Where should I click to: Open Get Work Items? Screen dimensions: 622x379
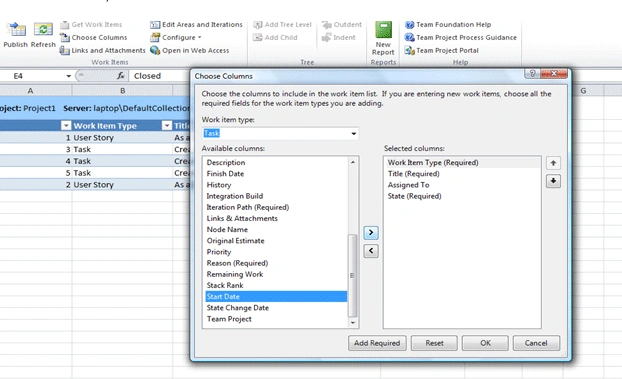(x=91, y=25)
